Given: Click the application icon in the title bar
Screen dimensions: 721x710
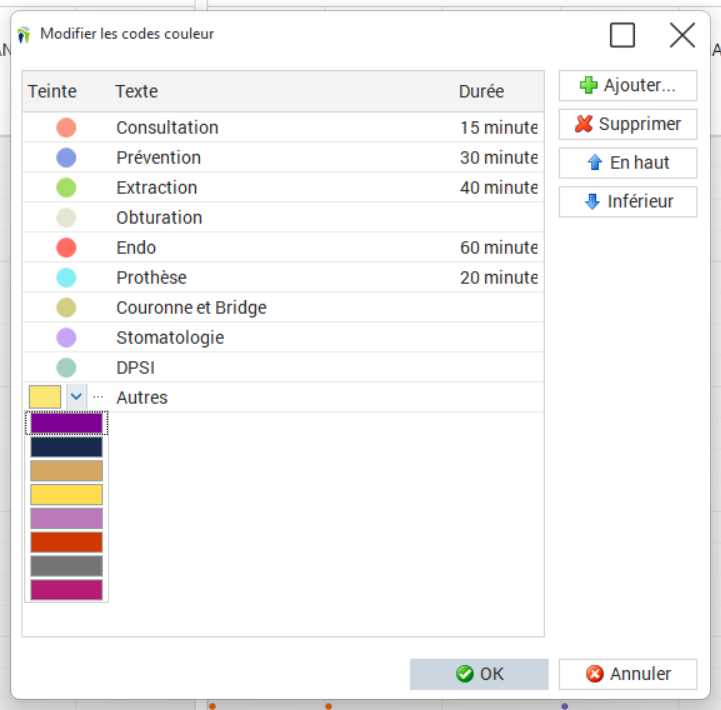Looking at the screenshot, I should (24, 34).
